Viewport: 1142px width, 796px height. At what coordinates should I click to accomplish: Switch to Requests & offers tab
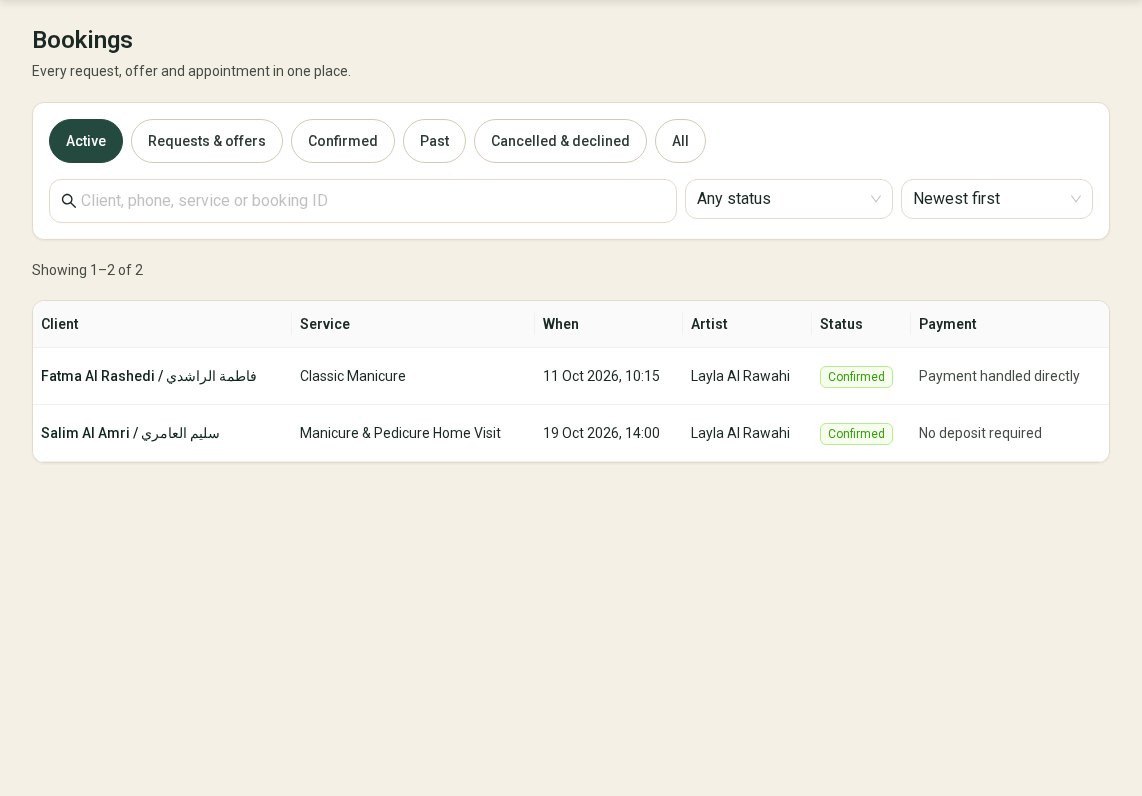207,141
